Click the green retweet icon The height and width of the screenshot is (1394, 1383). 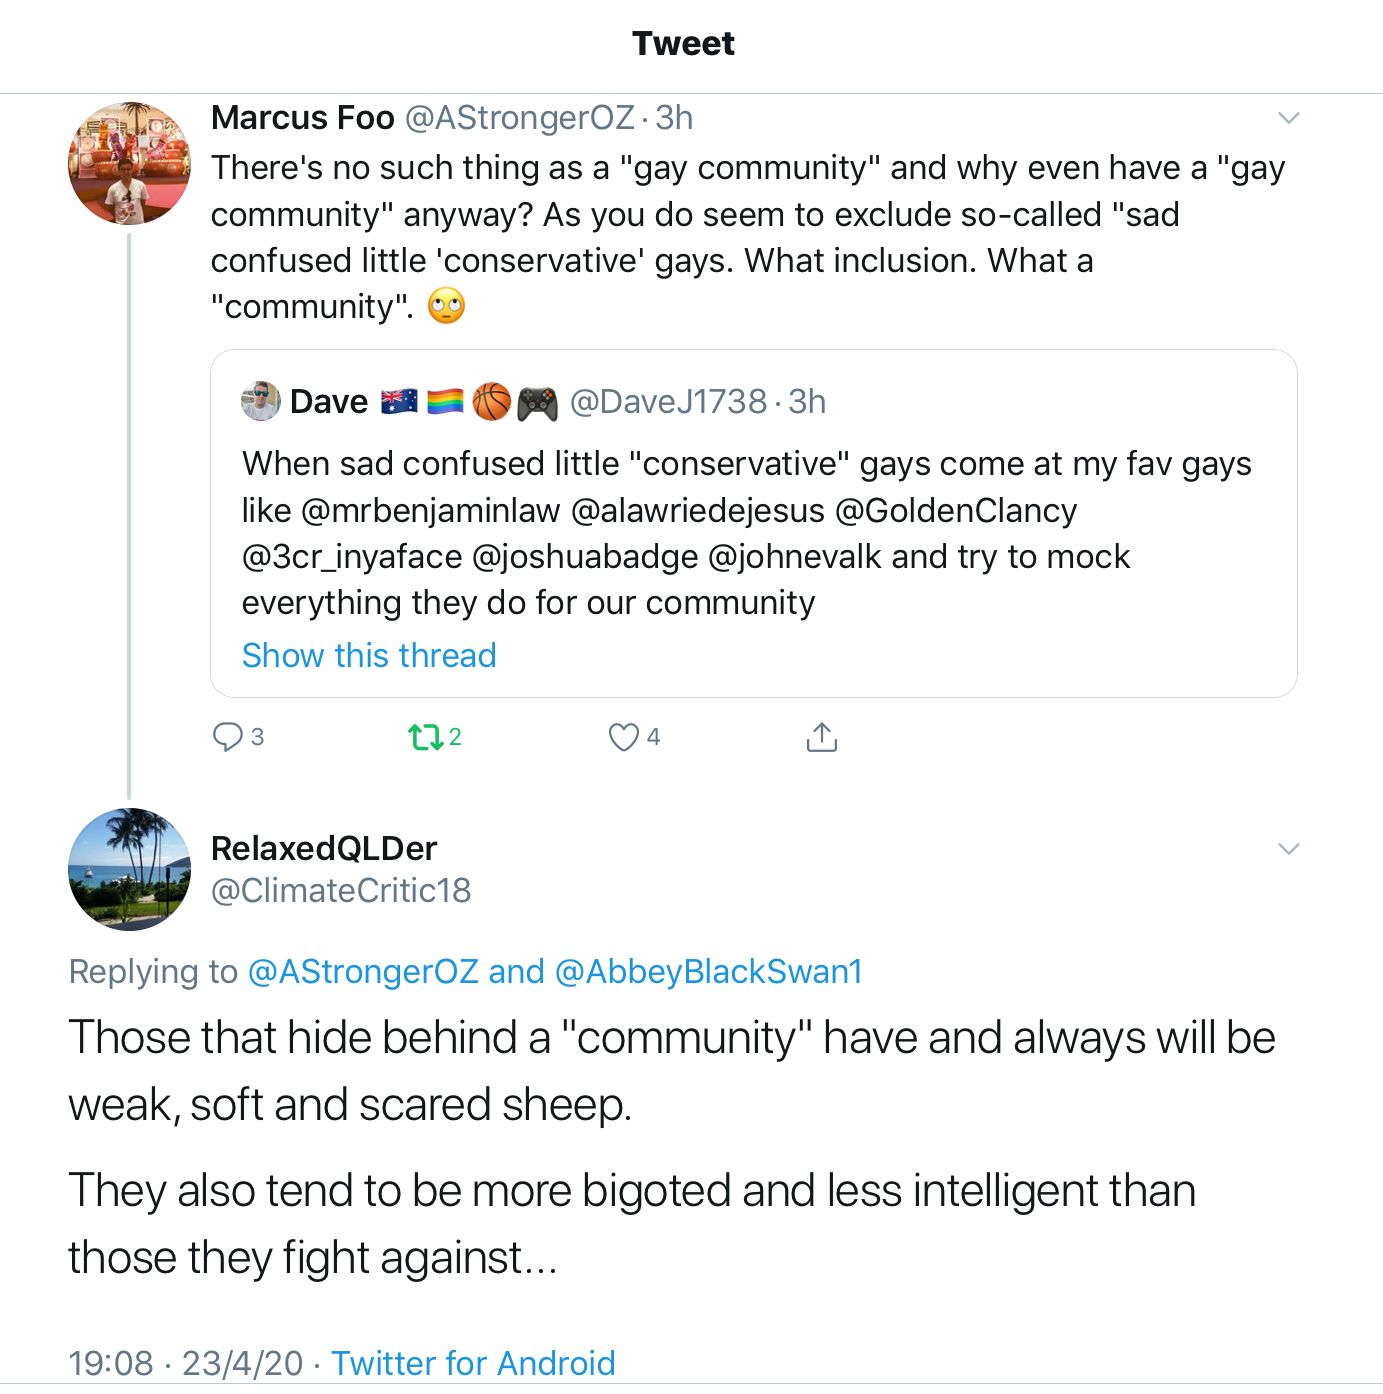(x=425, y=738)
